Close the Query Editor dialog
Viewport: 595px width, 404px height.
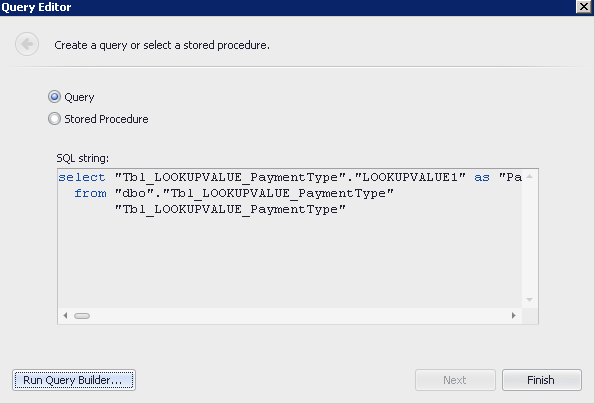click(x=583, y=6)
